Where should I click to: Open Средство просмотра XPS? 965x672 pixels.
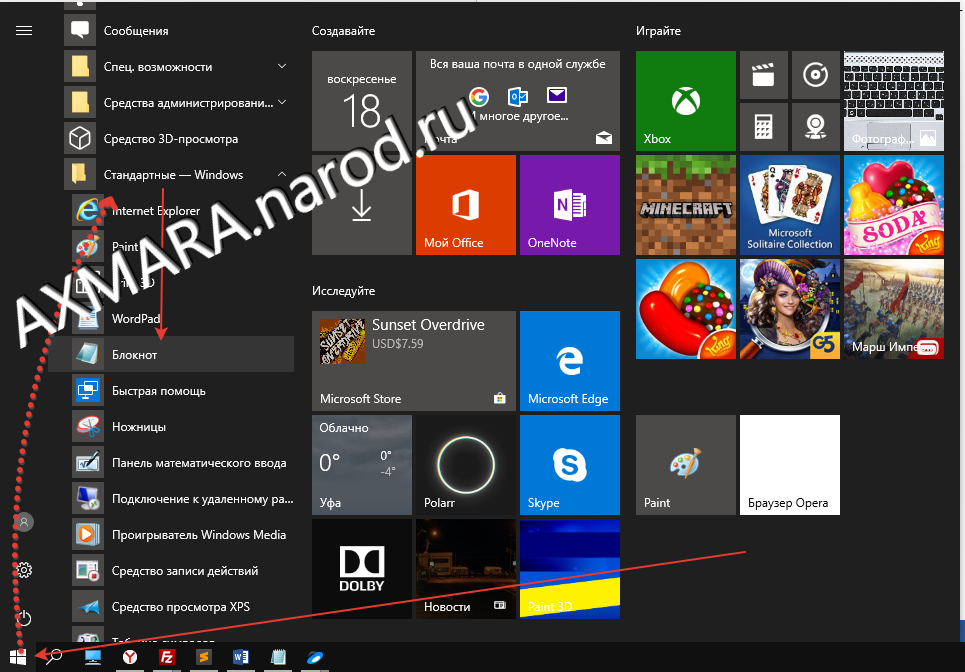pos(183,607)
